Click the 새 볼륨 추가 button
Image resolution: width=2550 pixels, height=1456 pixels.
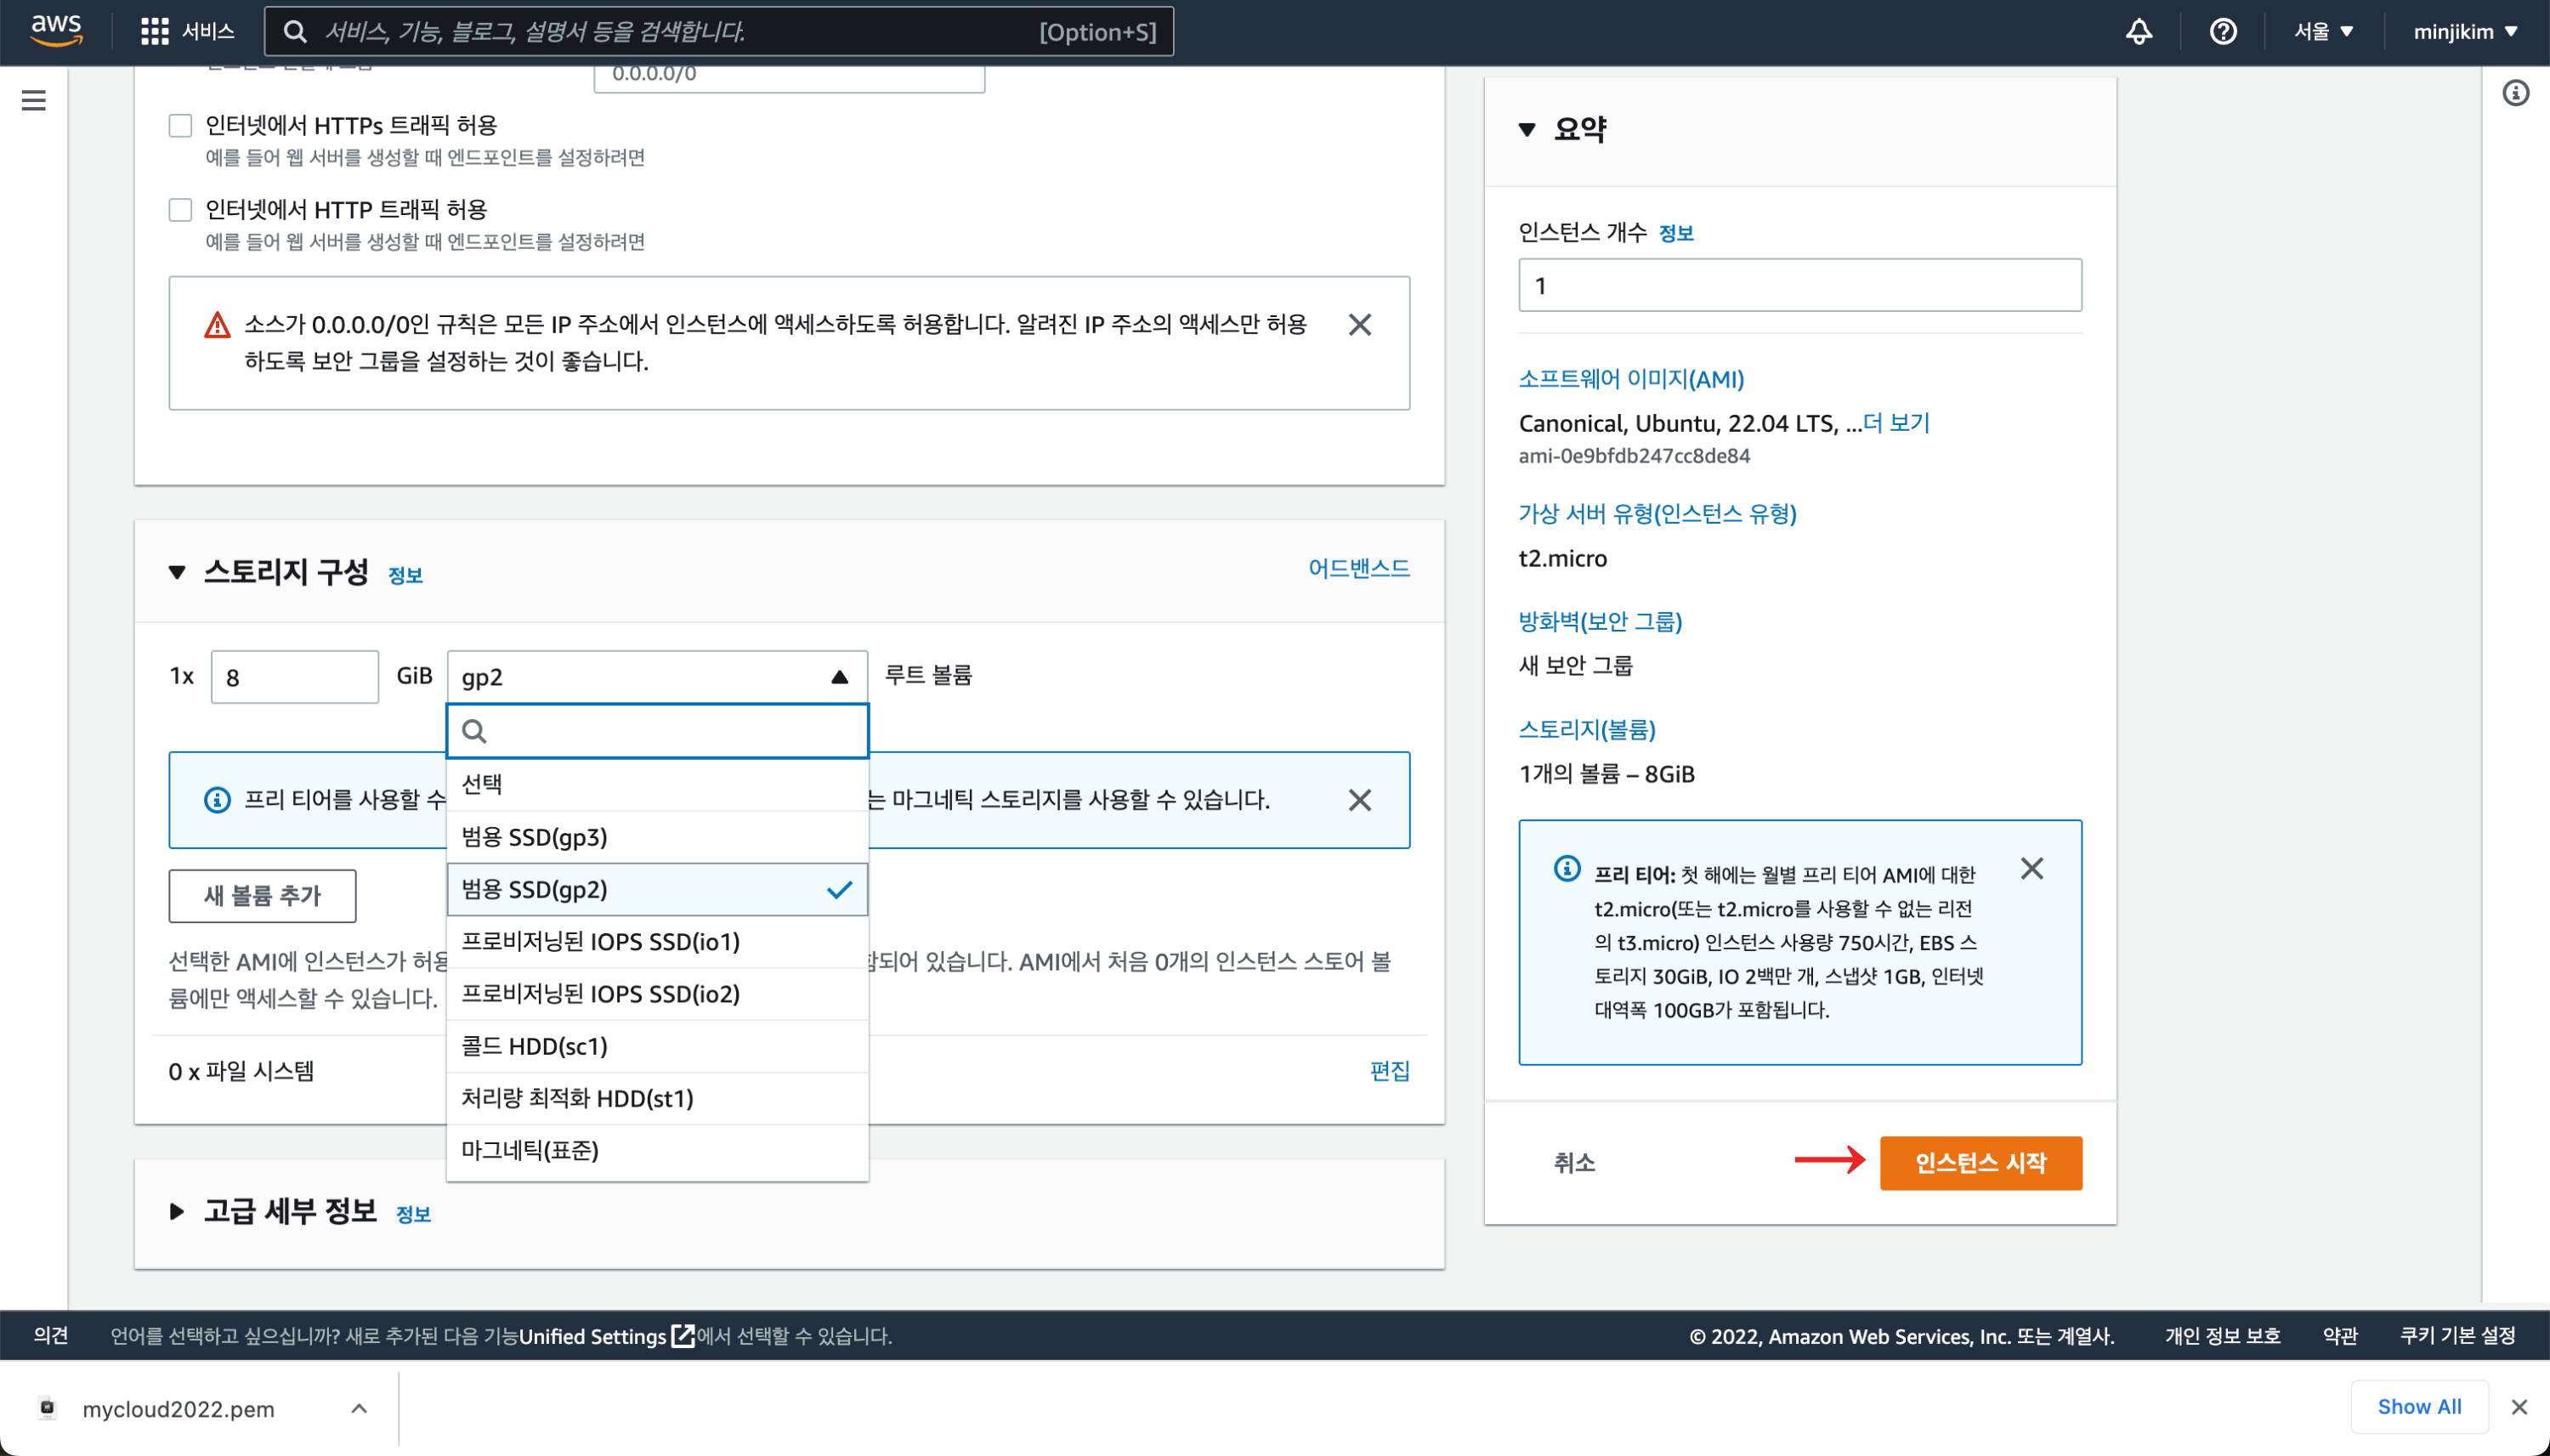pos(262,895)
